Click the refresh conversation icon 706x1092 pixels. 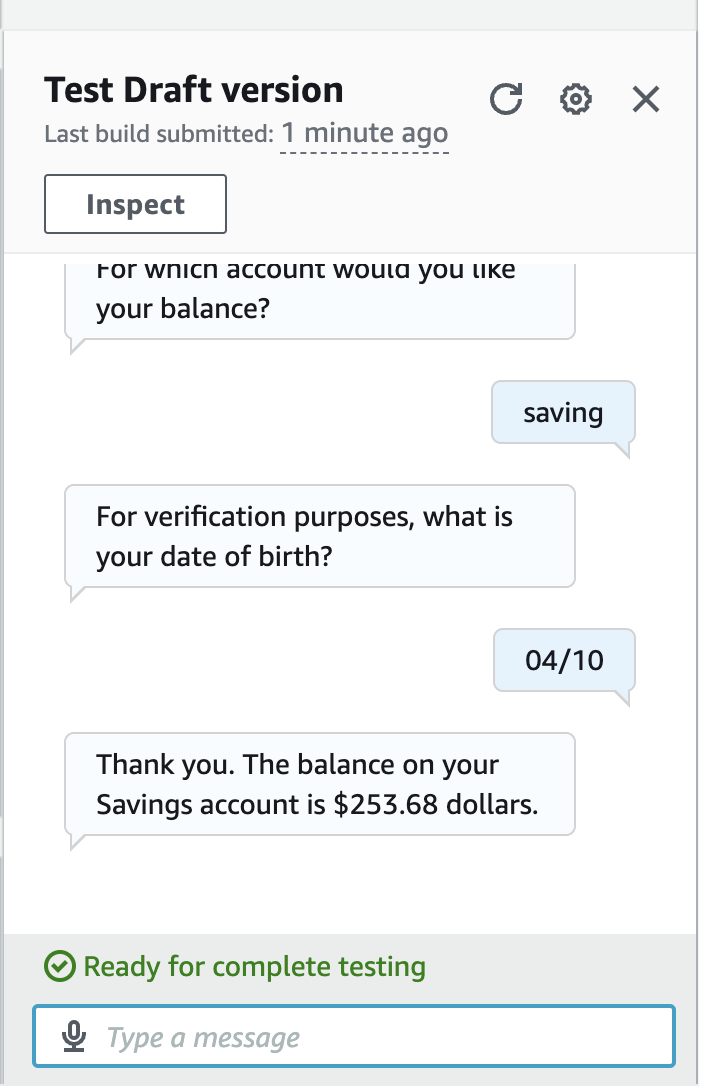(507, 99)
